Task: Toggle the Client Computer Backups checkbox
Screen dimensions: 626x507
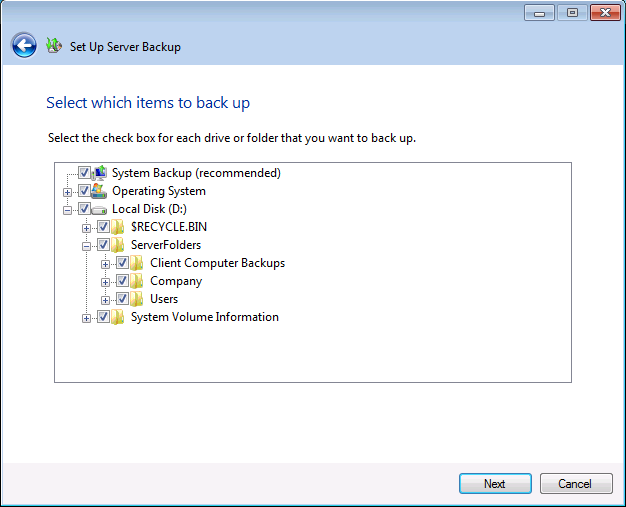Action: (x=122, y=263)
